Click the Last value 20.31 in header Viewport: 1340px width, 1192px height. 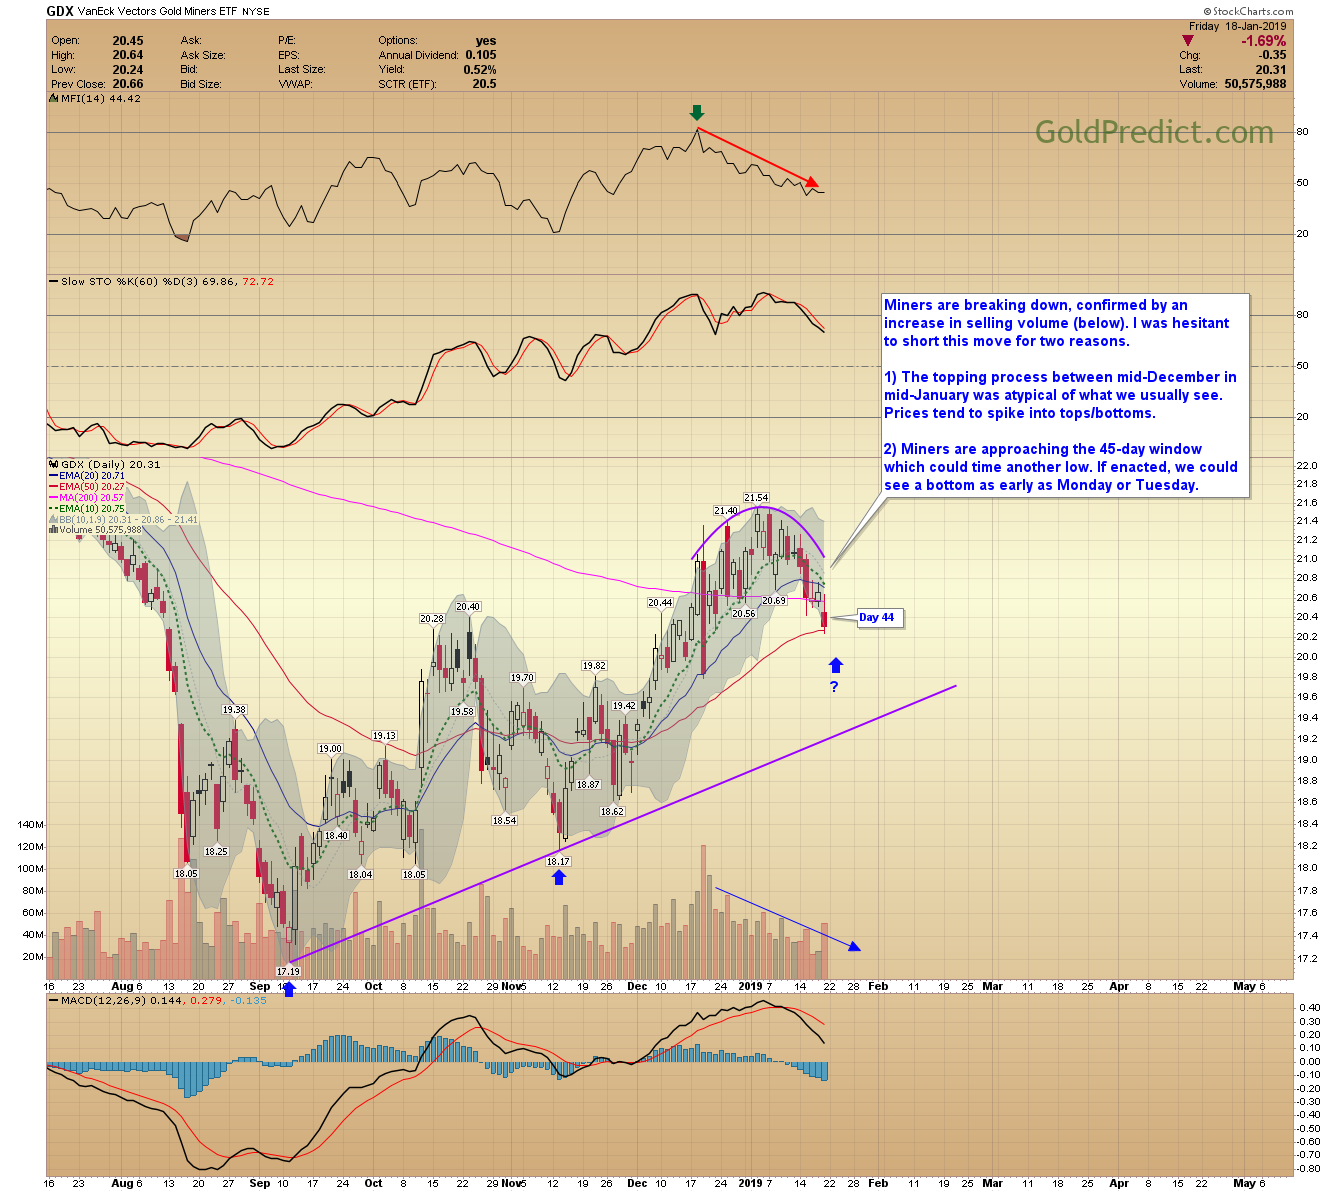[1271, 70]
